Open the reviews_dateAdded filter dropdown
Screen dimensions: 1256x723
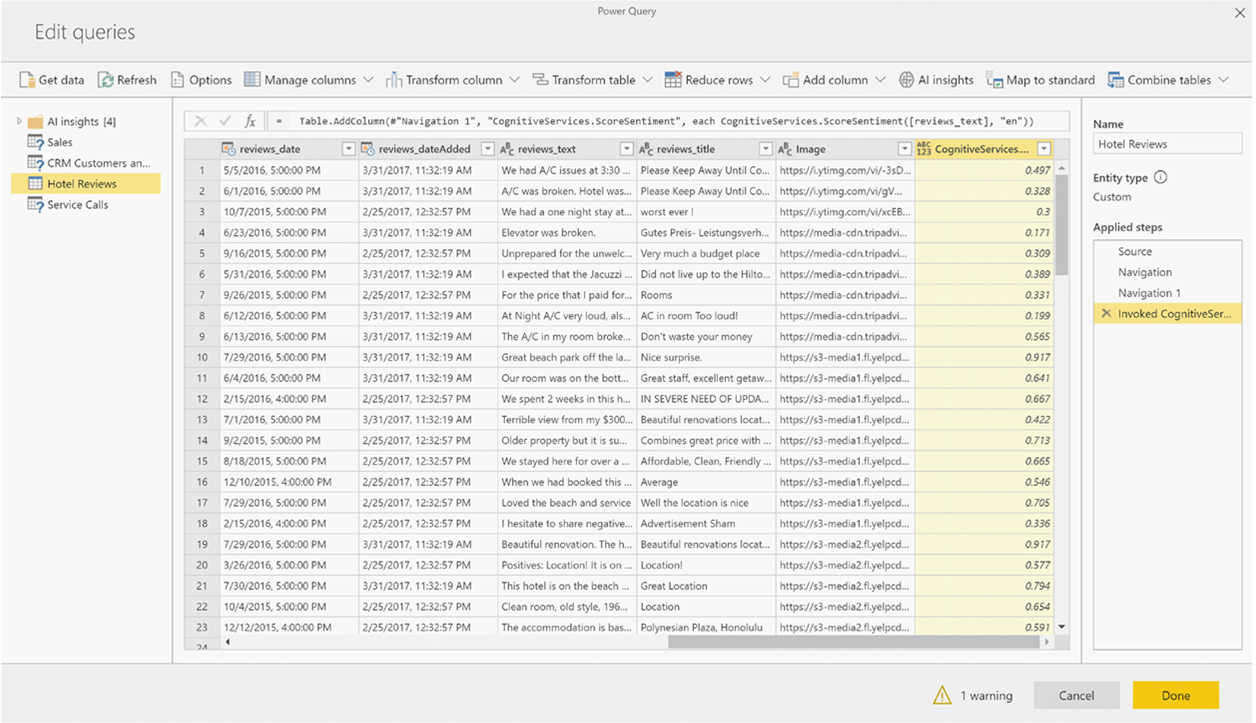click(x=488, y=149)
